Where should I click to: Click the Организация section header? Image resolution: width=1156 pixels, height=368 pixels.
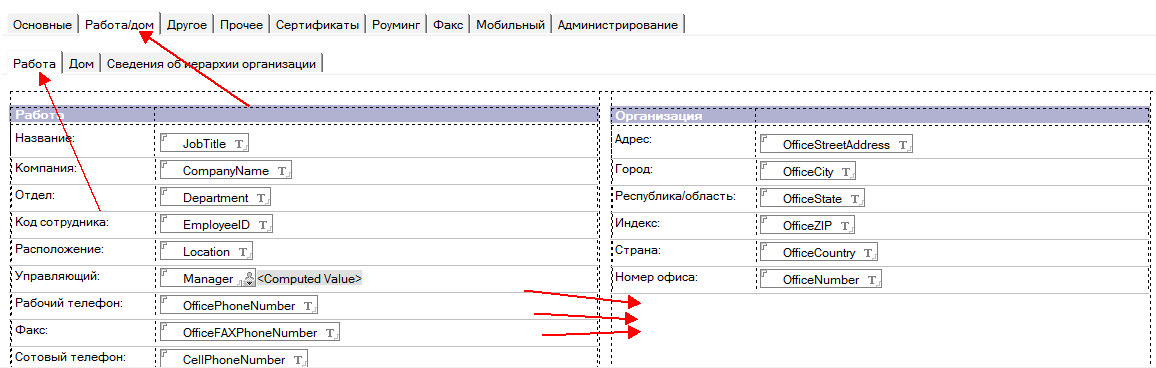tap(658, 116)
